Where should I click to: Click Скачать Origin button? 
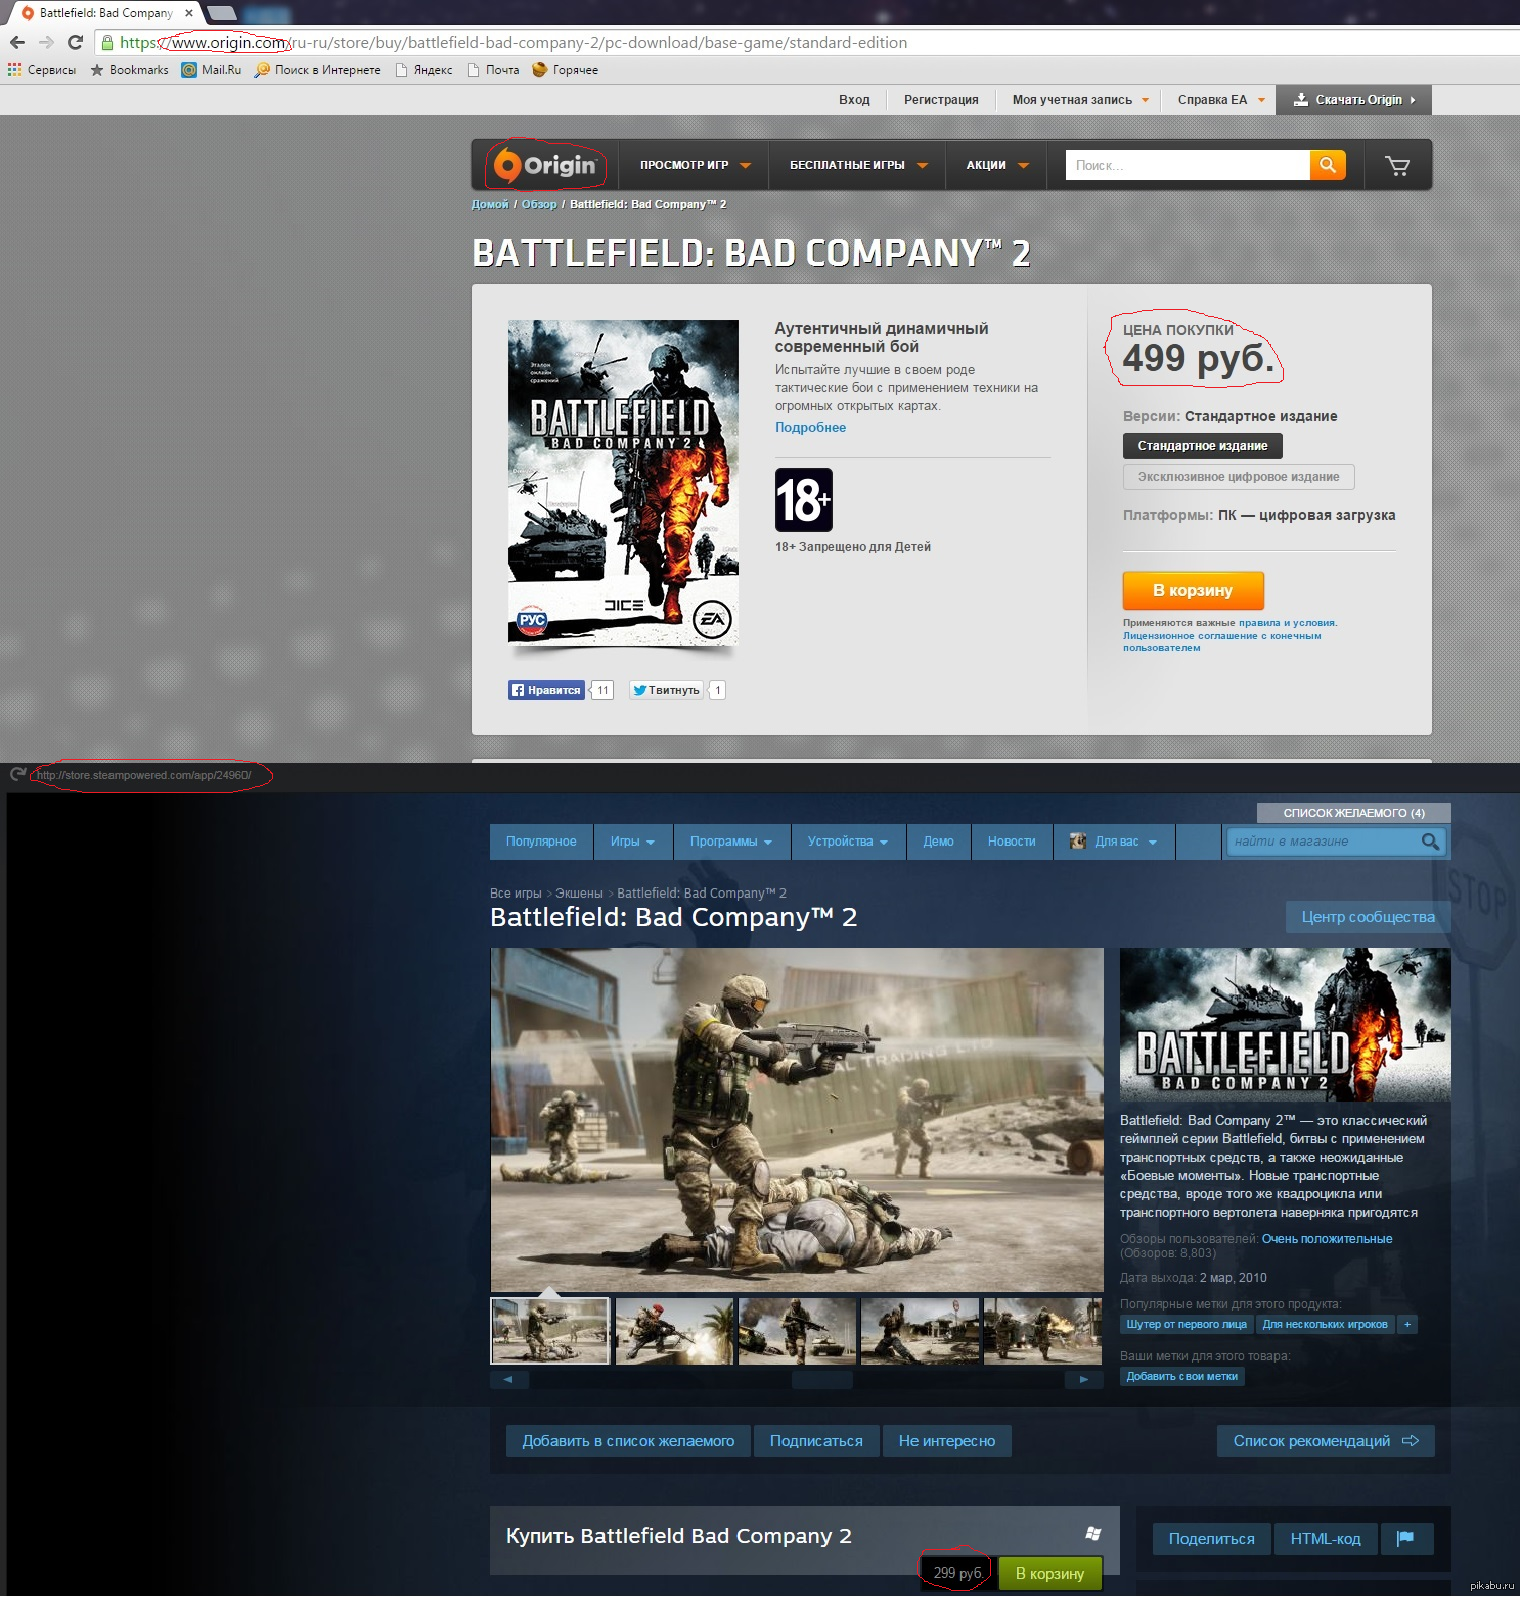coord(1354,100)
